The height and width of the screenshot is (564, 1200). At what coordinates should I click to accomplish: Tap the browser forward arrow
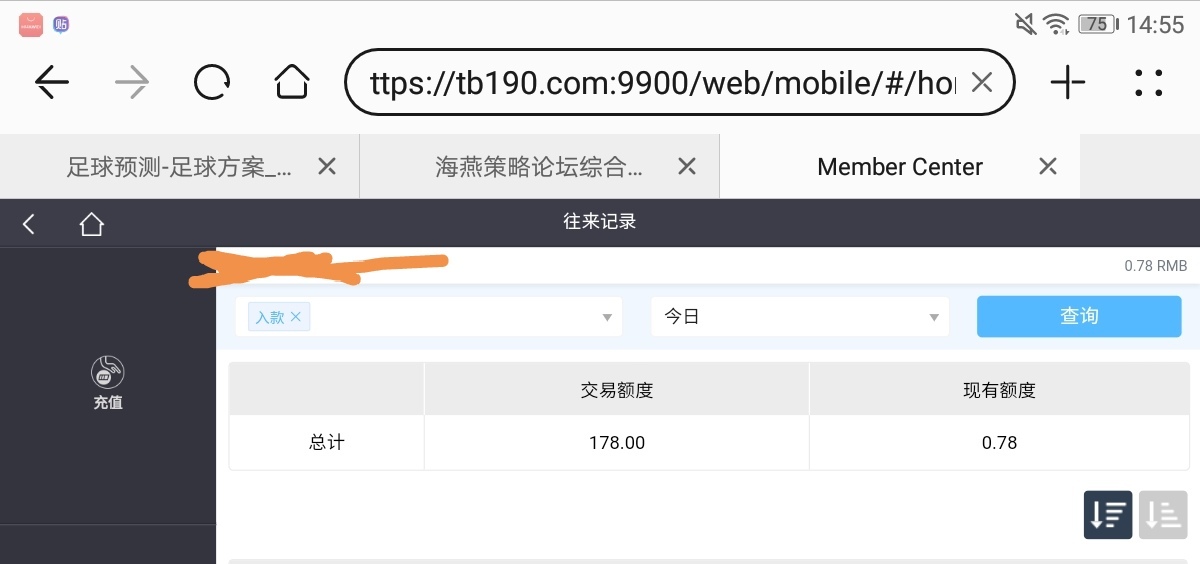(x=132, y=82)
